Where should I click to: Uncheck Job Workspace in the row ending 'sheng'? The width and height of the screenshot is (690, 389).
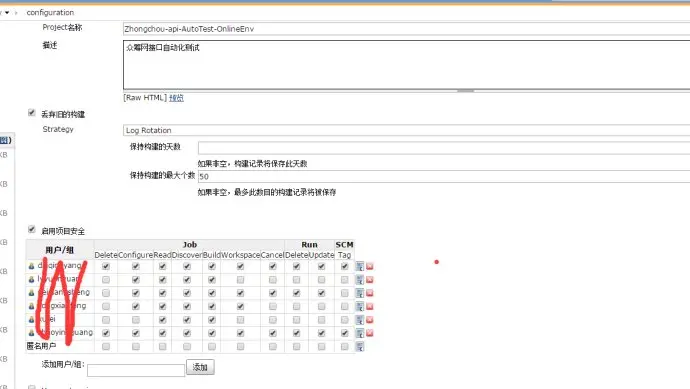(x=240, y=293)
